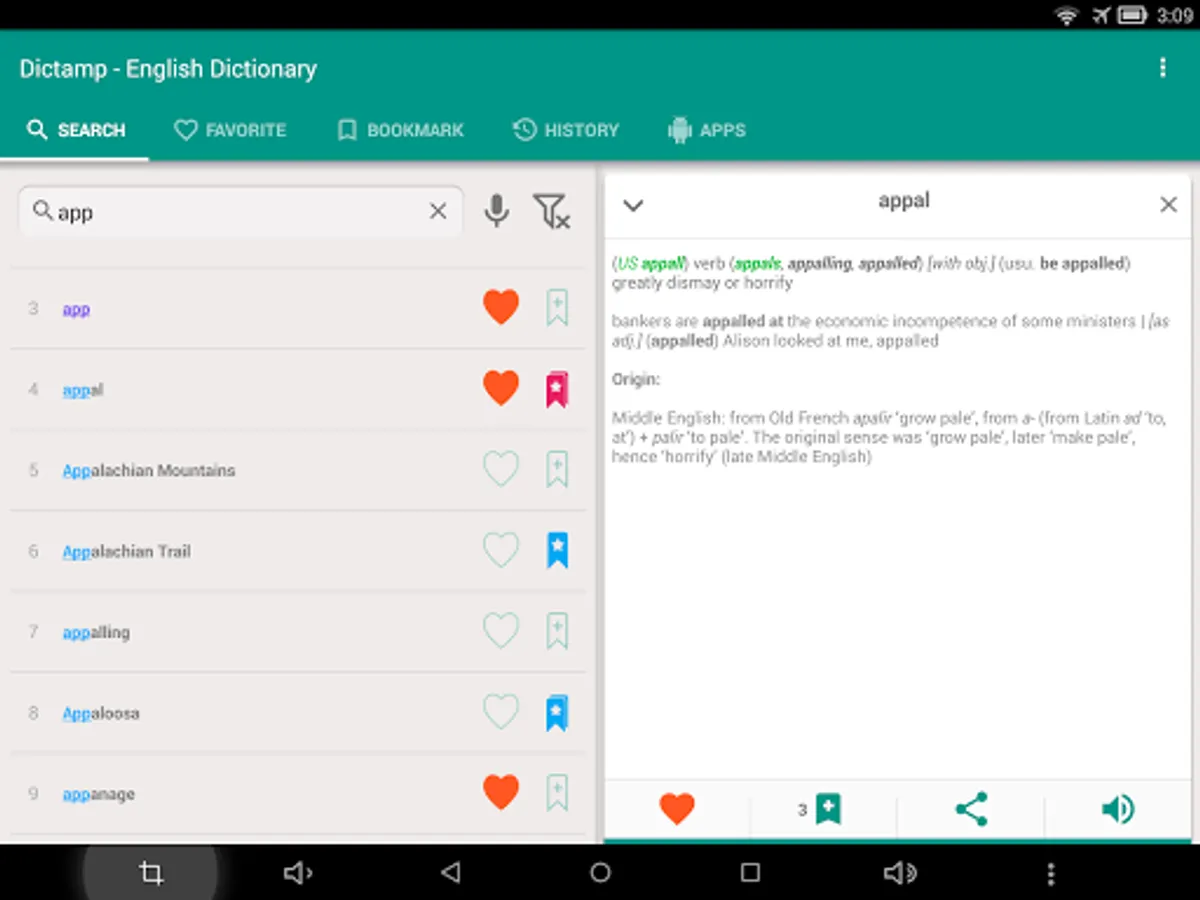Tap the battery status icon
This screenshot has width=1200, height=900.
[1132, 15]
